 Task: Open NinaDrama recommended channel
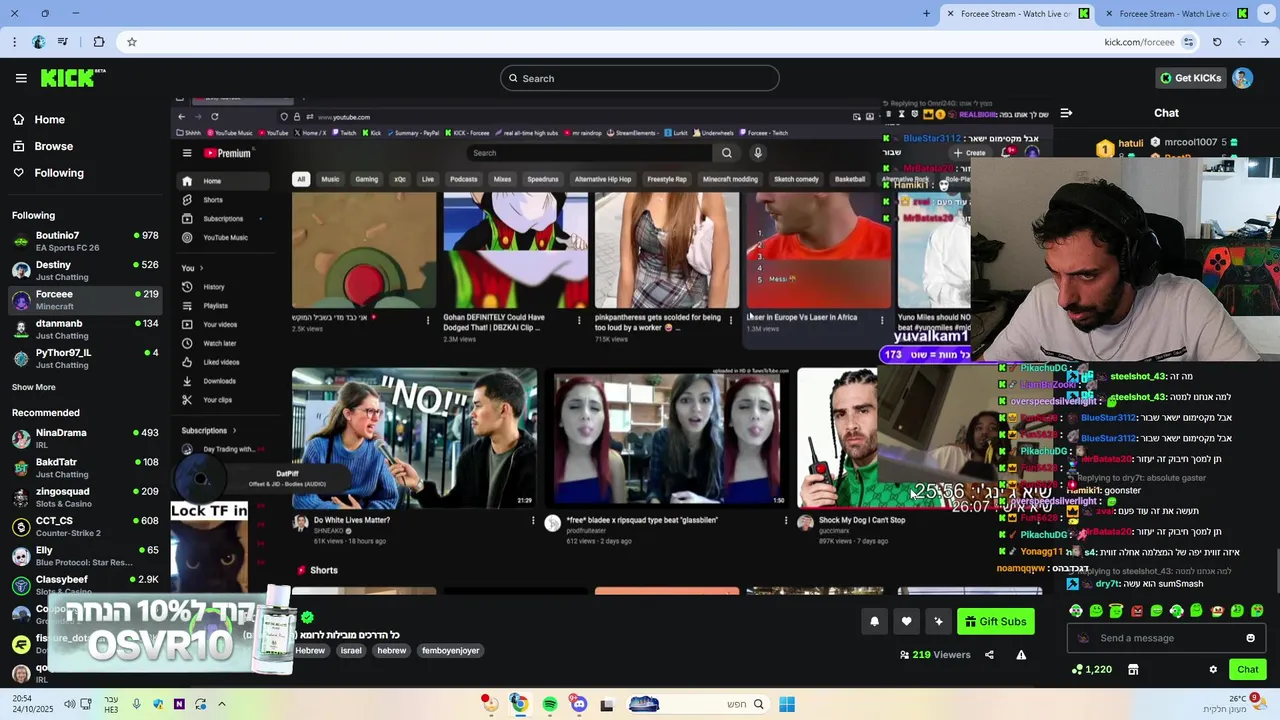click(x=85, y=438)
